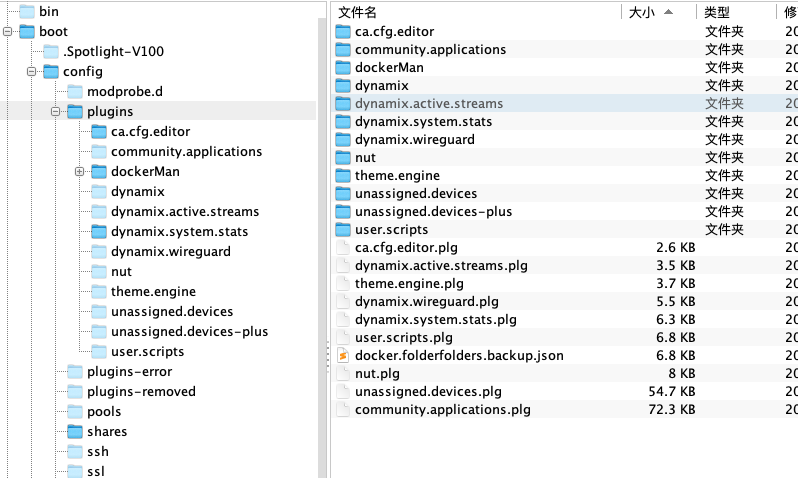The width and height of the screenshot is (798, 478).
Task: Select the theme.engine.plg file name
Action: 409,284
